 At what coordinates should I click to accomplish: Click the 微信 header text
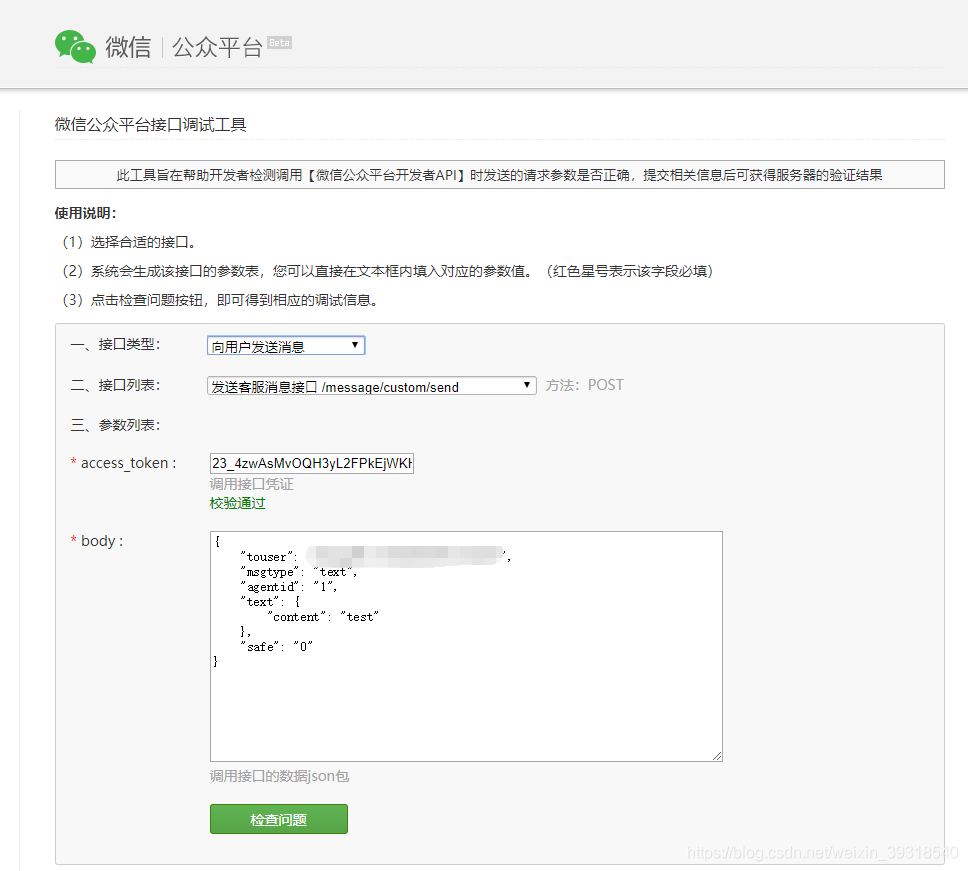pos(128,47)
